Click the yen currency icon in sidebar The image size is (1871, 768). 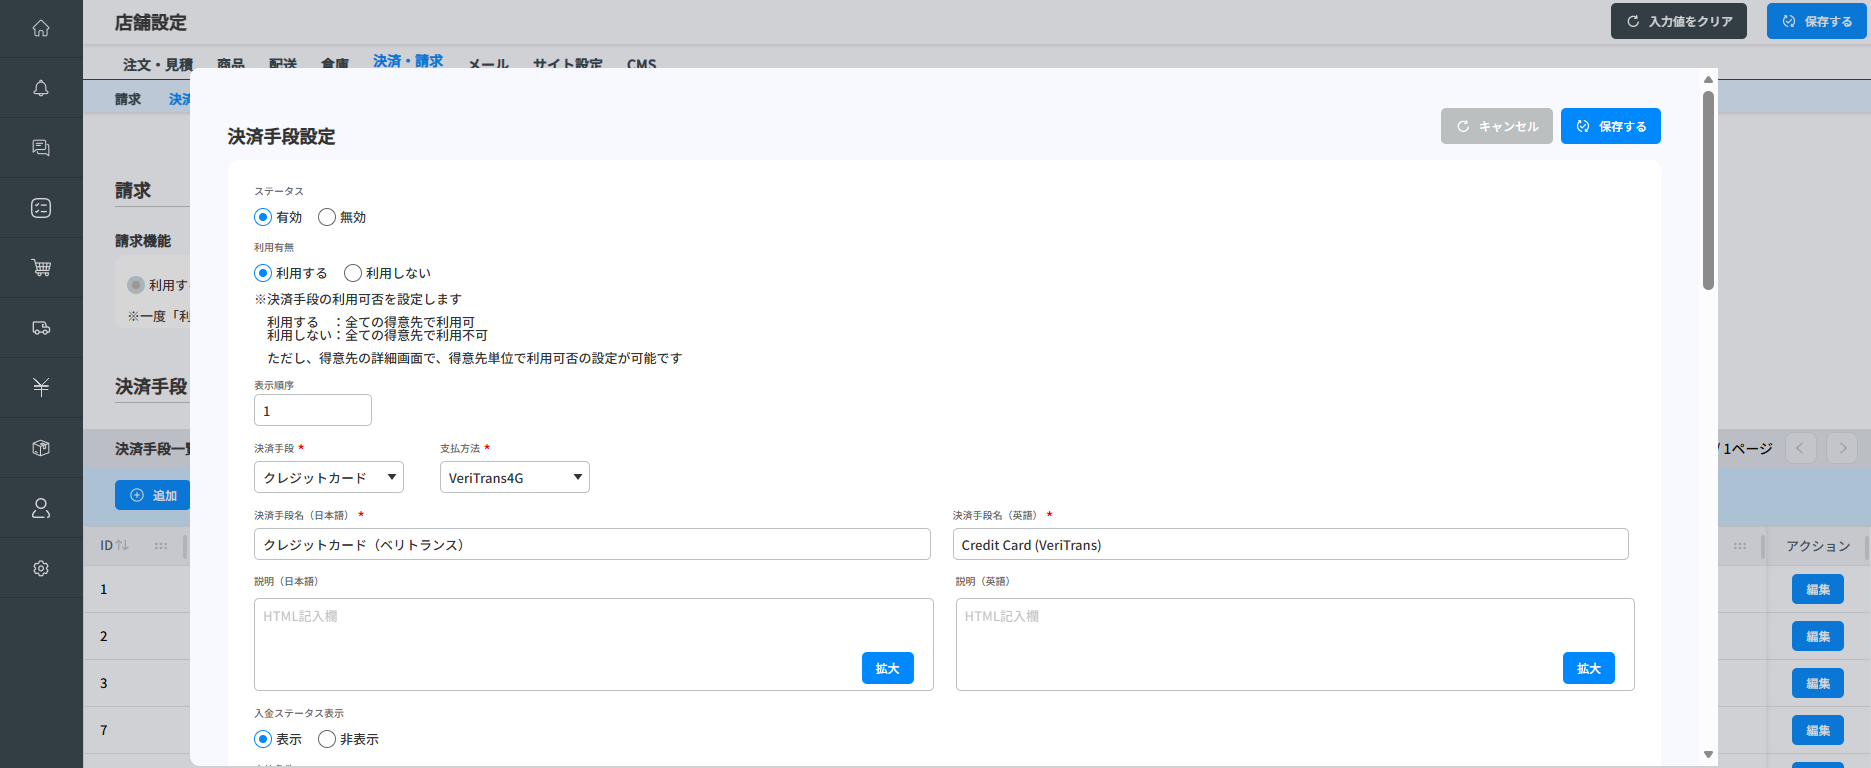pyautogui.click(x=41, y=388)
